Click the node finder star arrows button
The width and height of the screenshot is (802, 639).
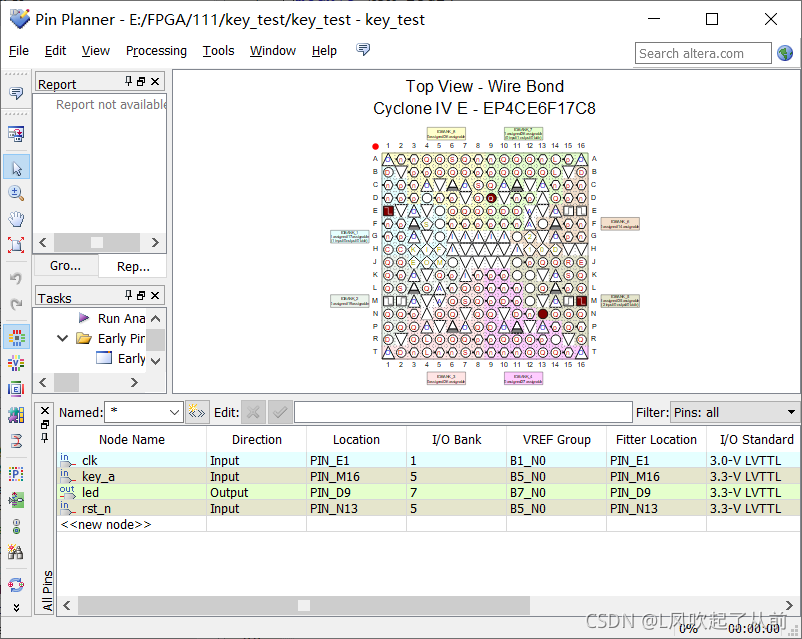click(x=197, y=412)
